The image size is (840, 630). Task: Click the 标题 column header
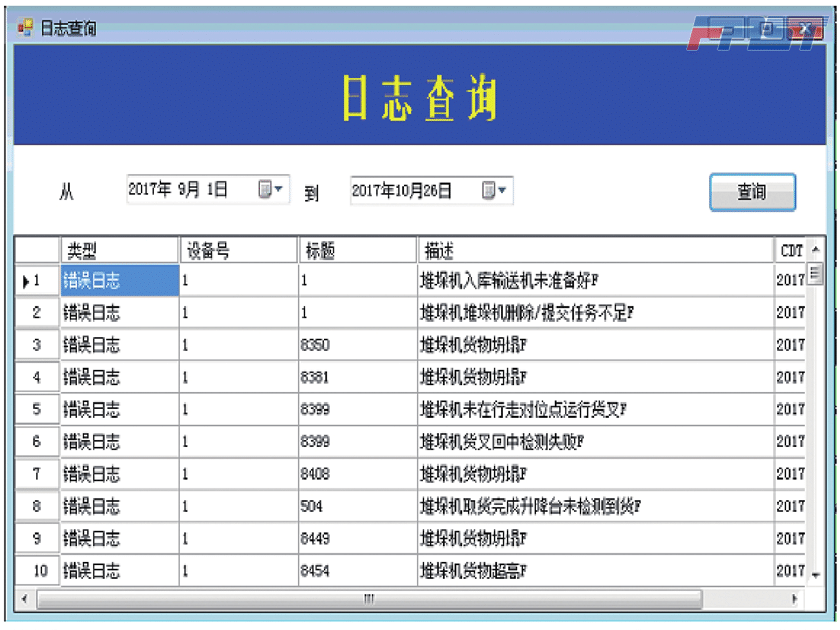356,250
